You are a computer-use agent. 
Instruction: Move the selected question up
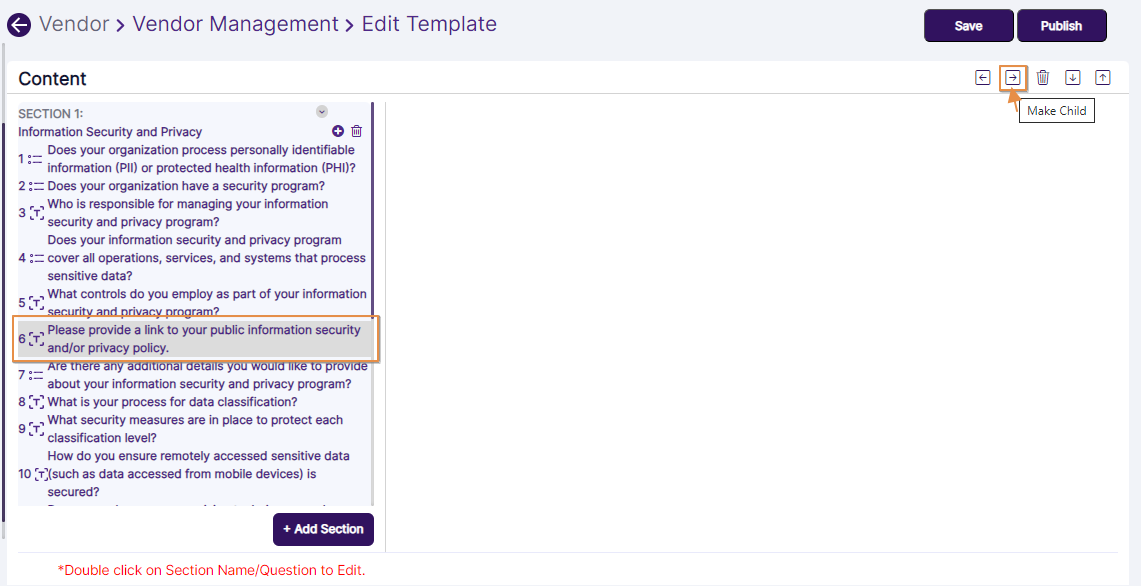click(x=1103, y=78)
